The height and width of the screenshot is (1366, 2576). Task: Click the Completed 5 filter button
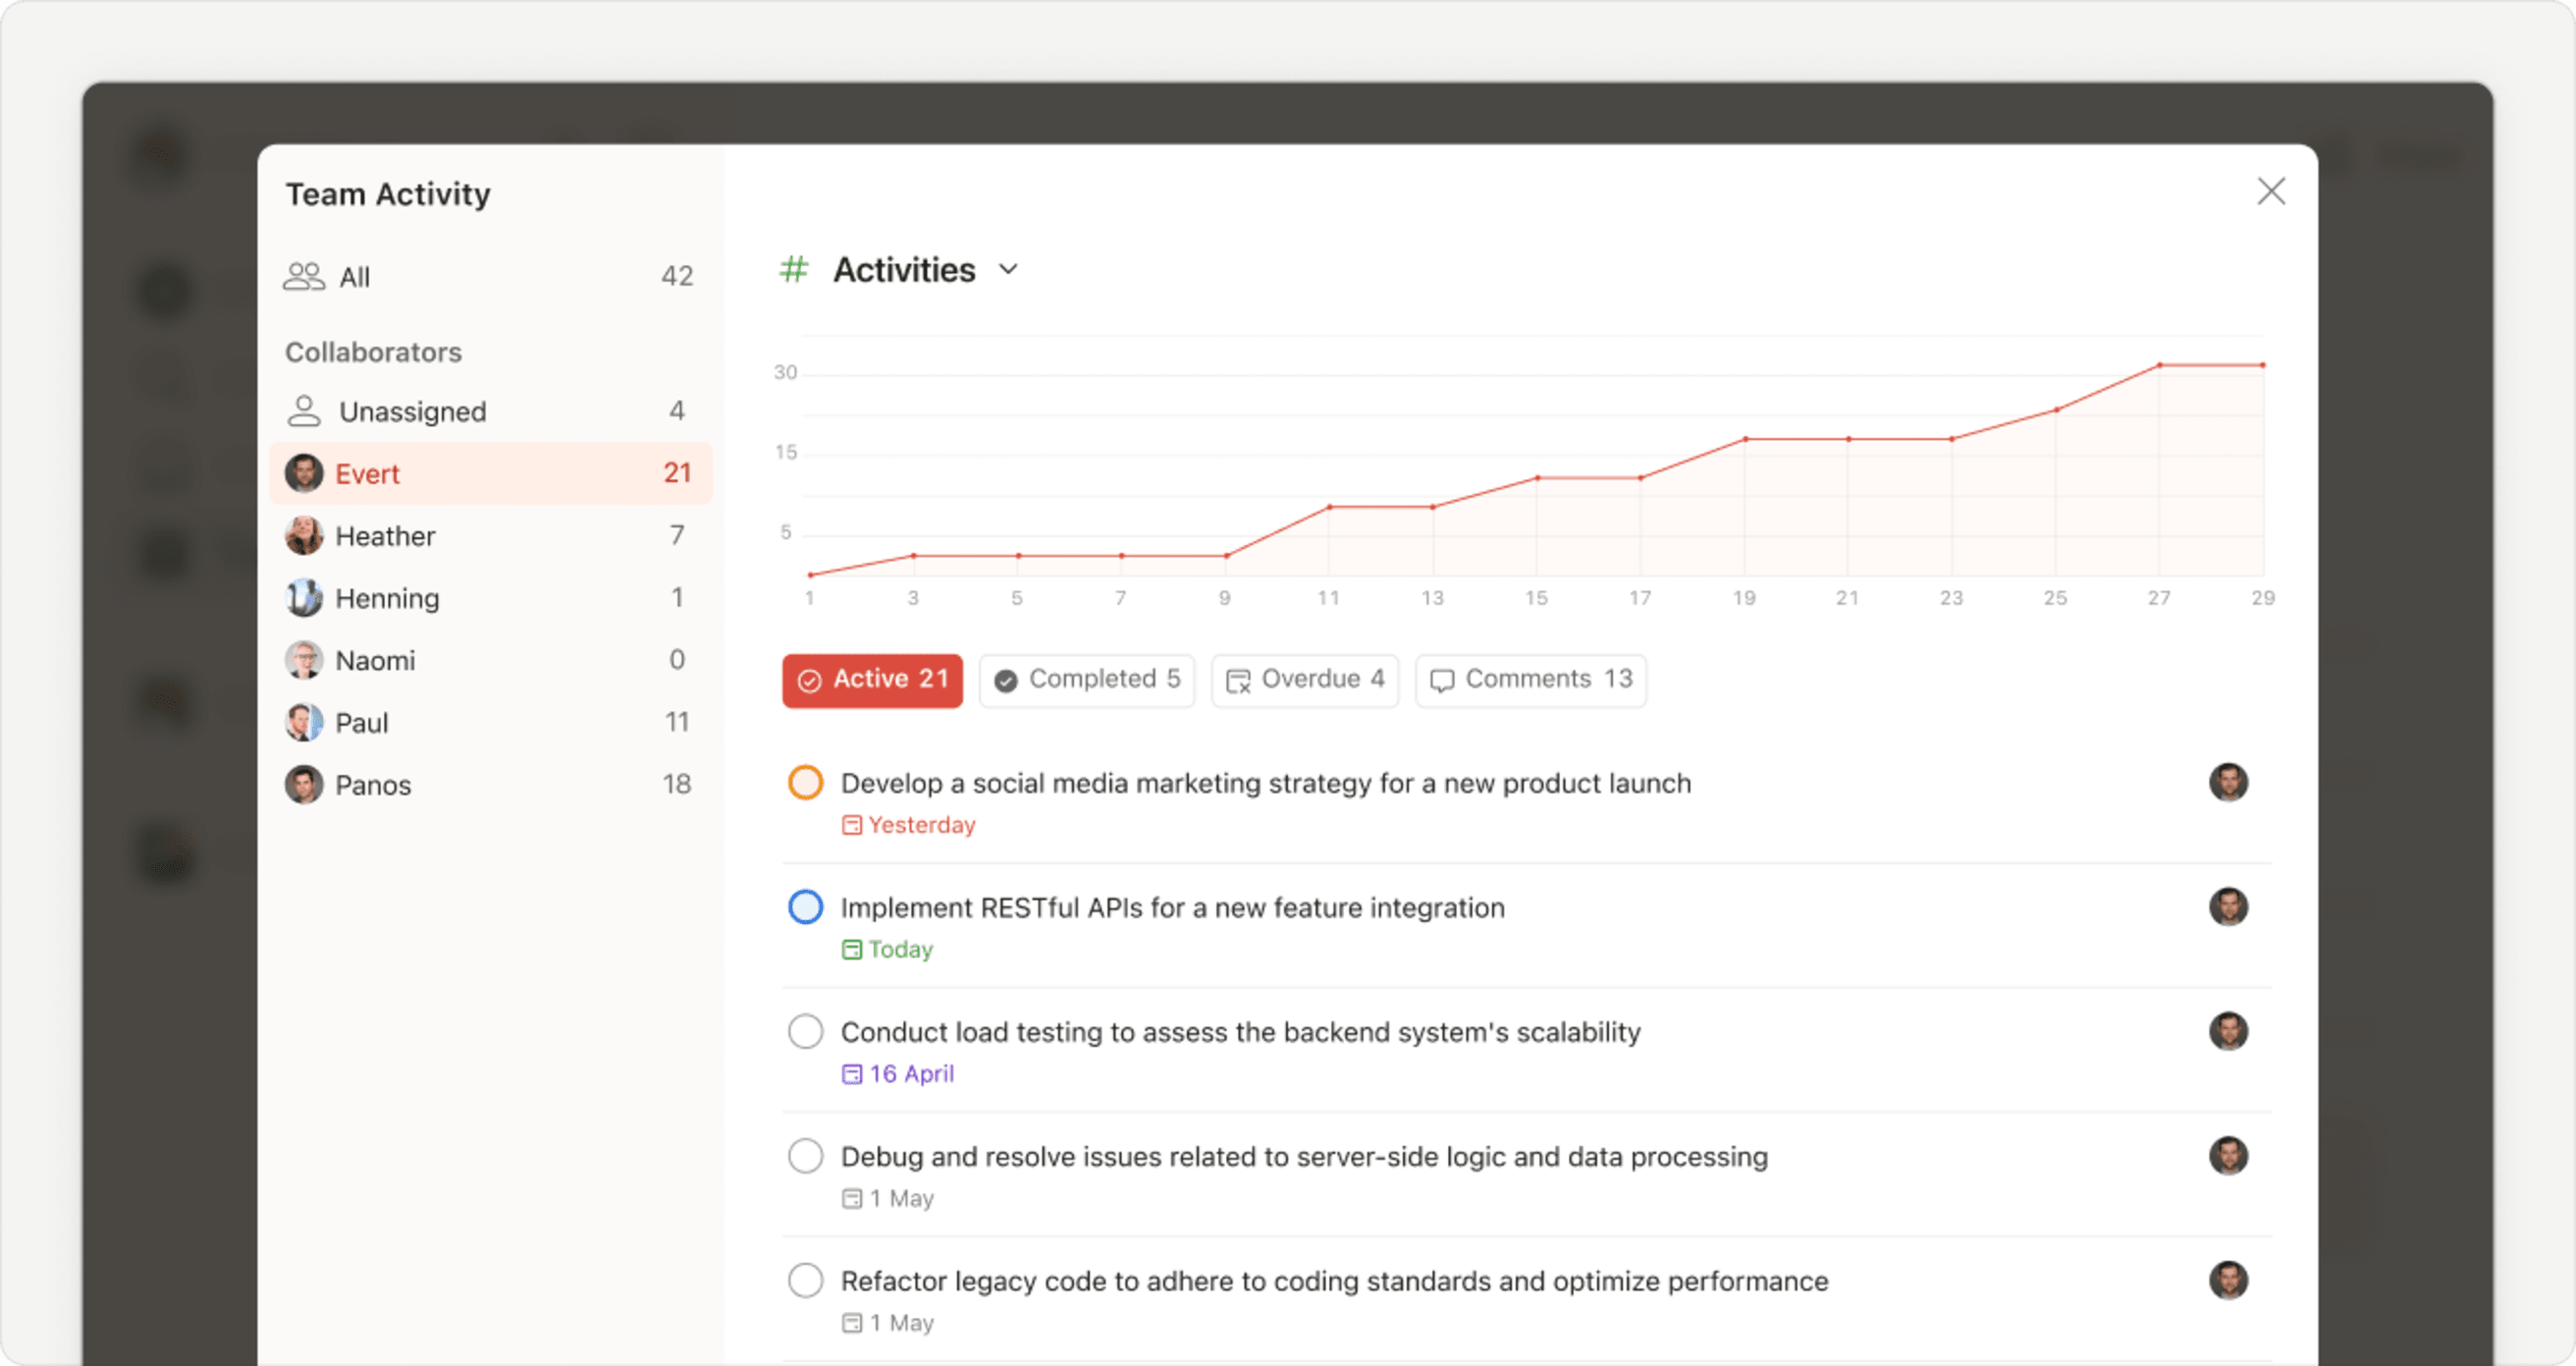(1087, 680)
